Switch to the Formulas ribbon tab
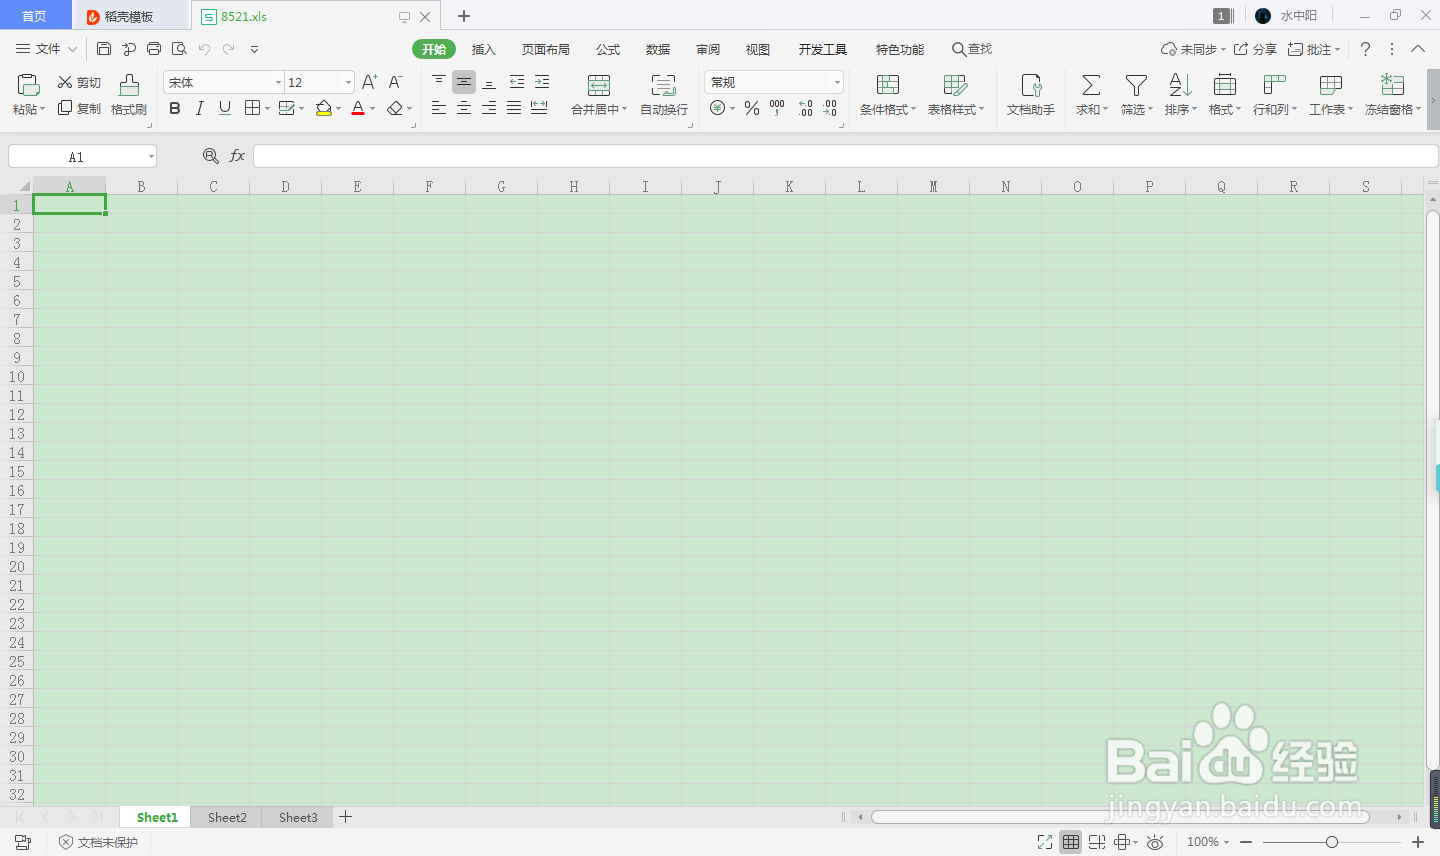Image resolution: width=1440 pixels, height=856 pixels. 608,49
